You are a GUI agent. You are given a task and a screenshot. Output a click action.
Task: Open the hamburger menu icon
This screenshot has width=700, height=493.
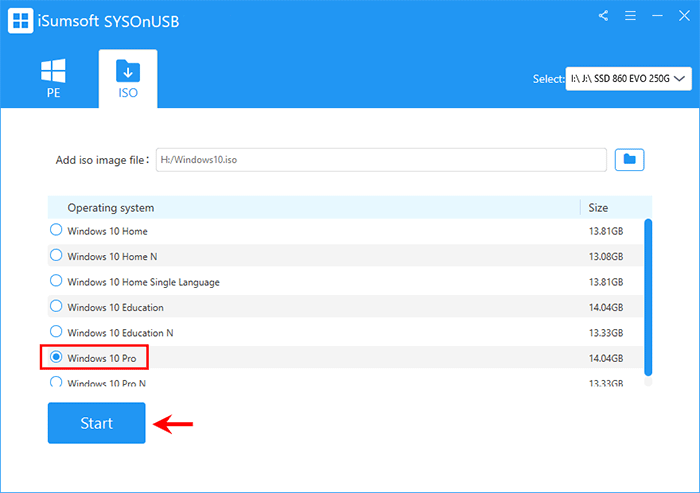(x=630, y=16)
